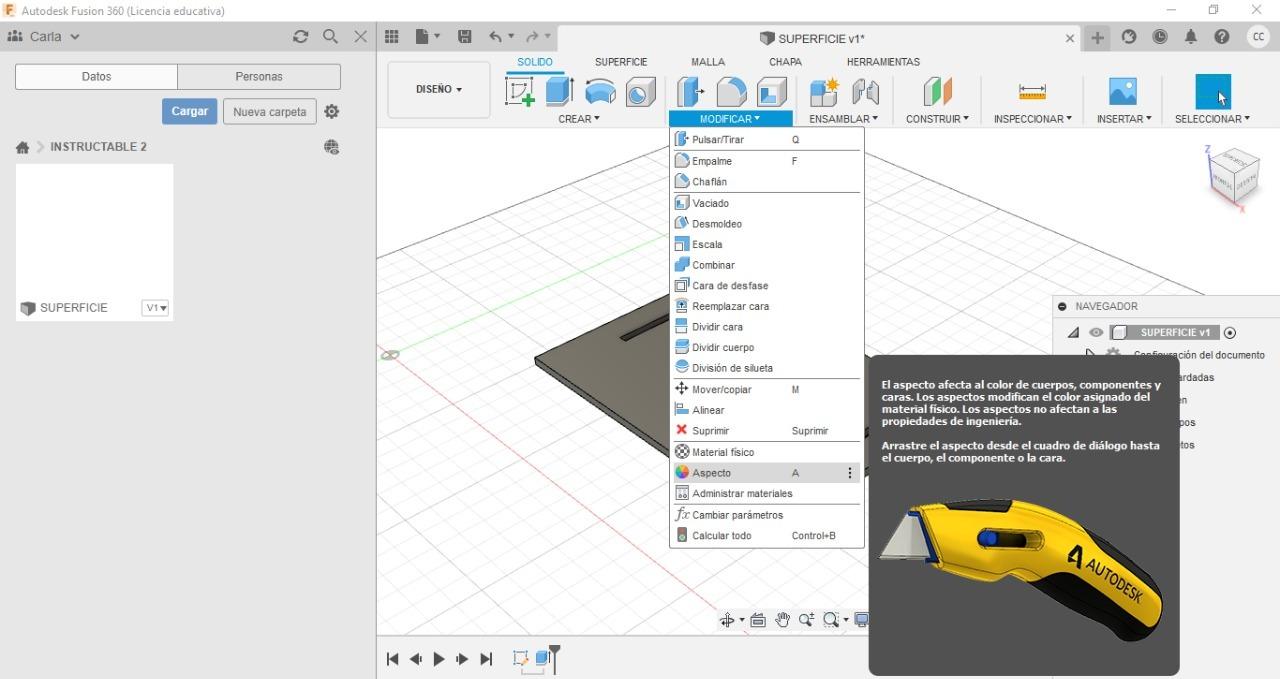Choose Aspecto from Modificar menu
This screenshot has height=679, width=1280.
(766, 473)
